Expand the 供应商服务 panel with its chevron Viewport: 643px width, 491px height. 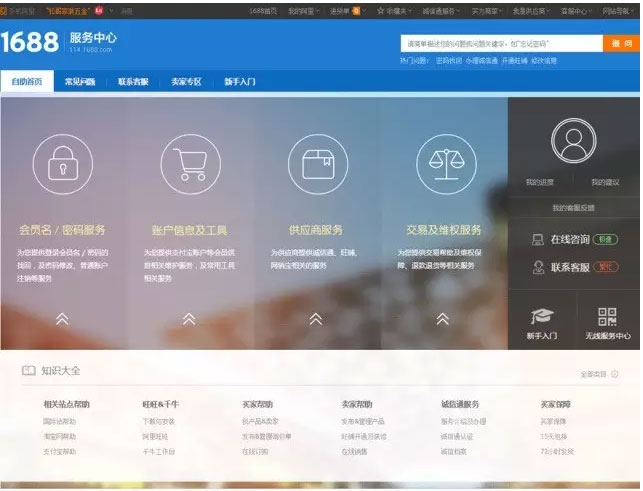pos(316,319)
